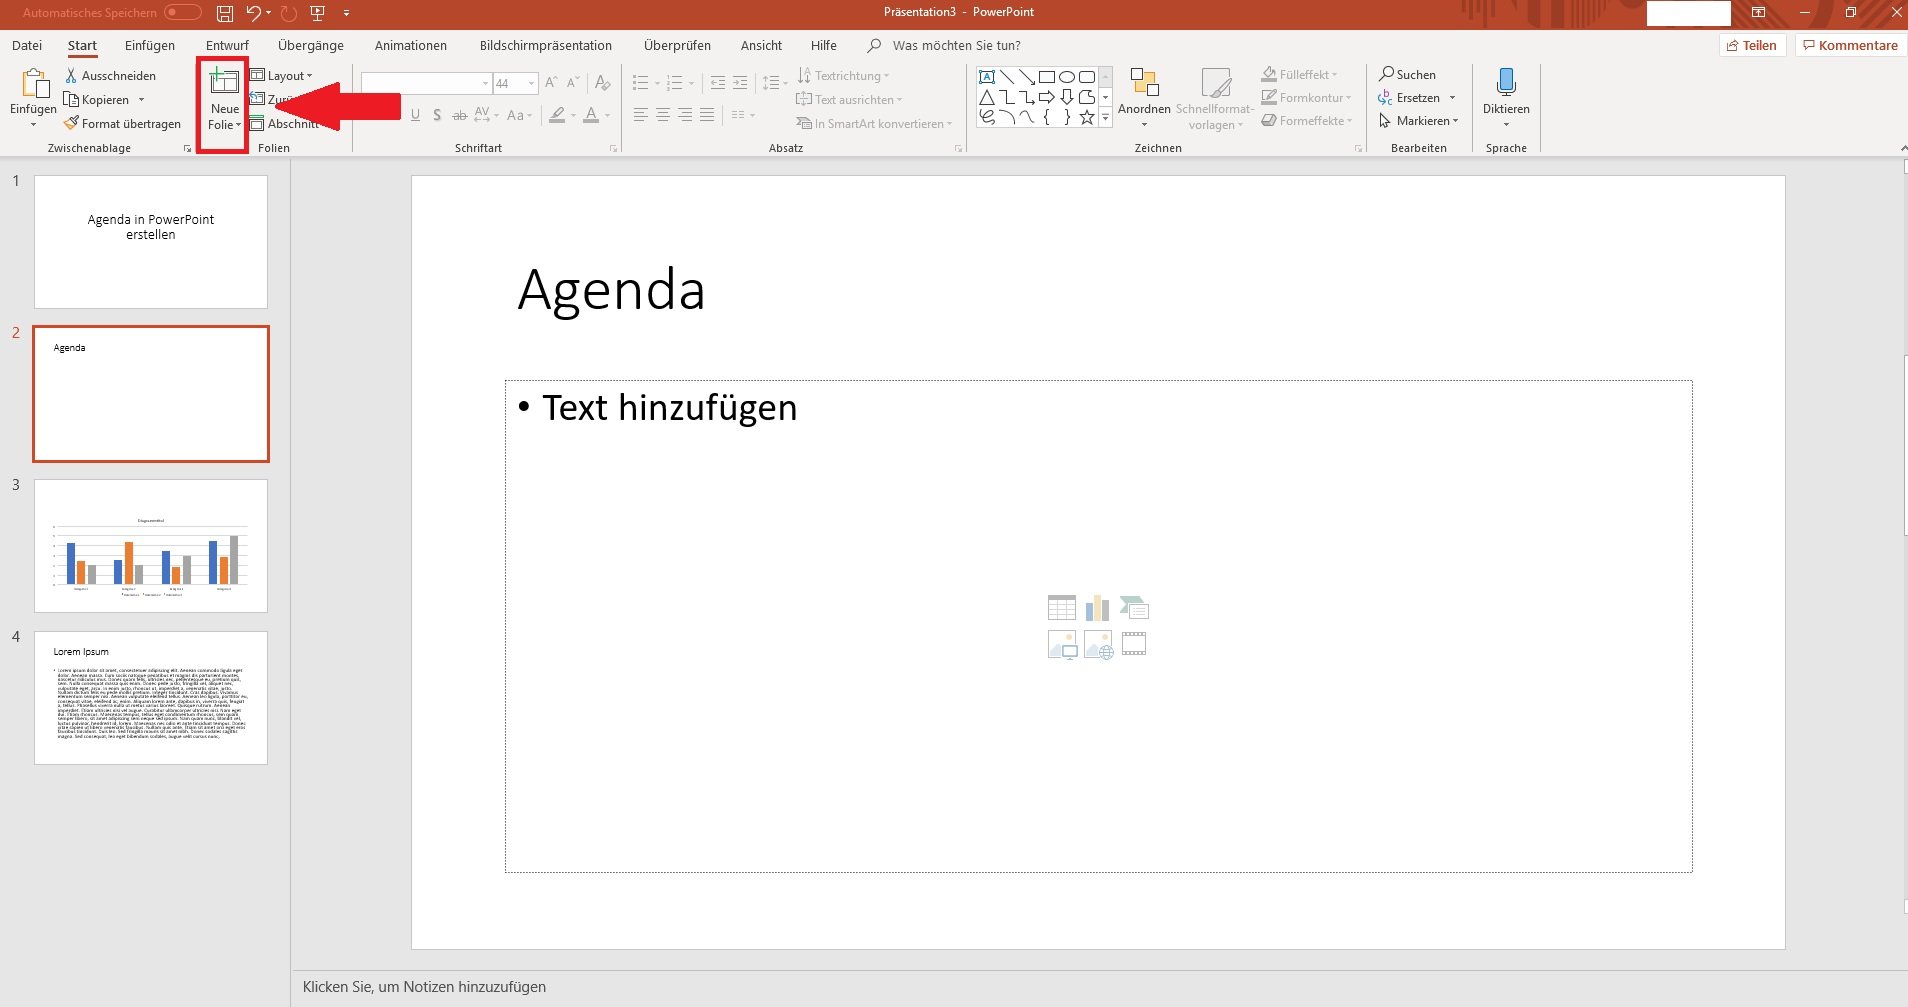Increase list indent level

pos(739,83)
